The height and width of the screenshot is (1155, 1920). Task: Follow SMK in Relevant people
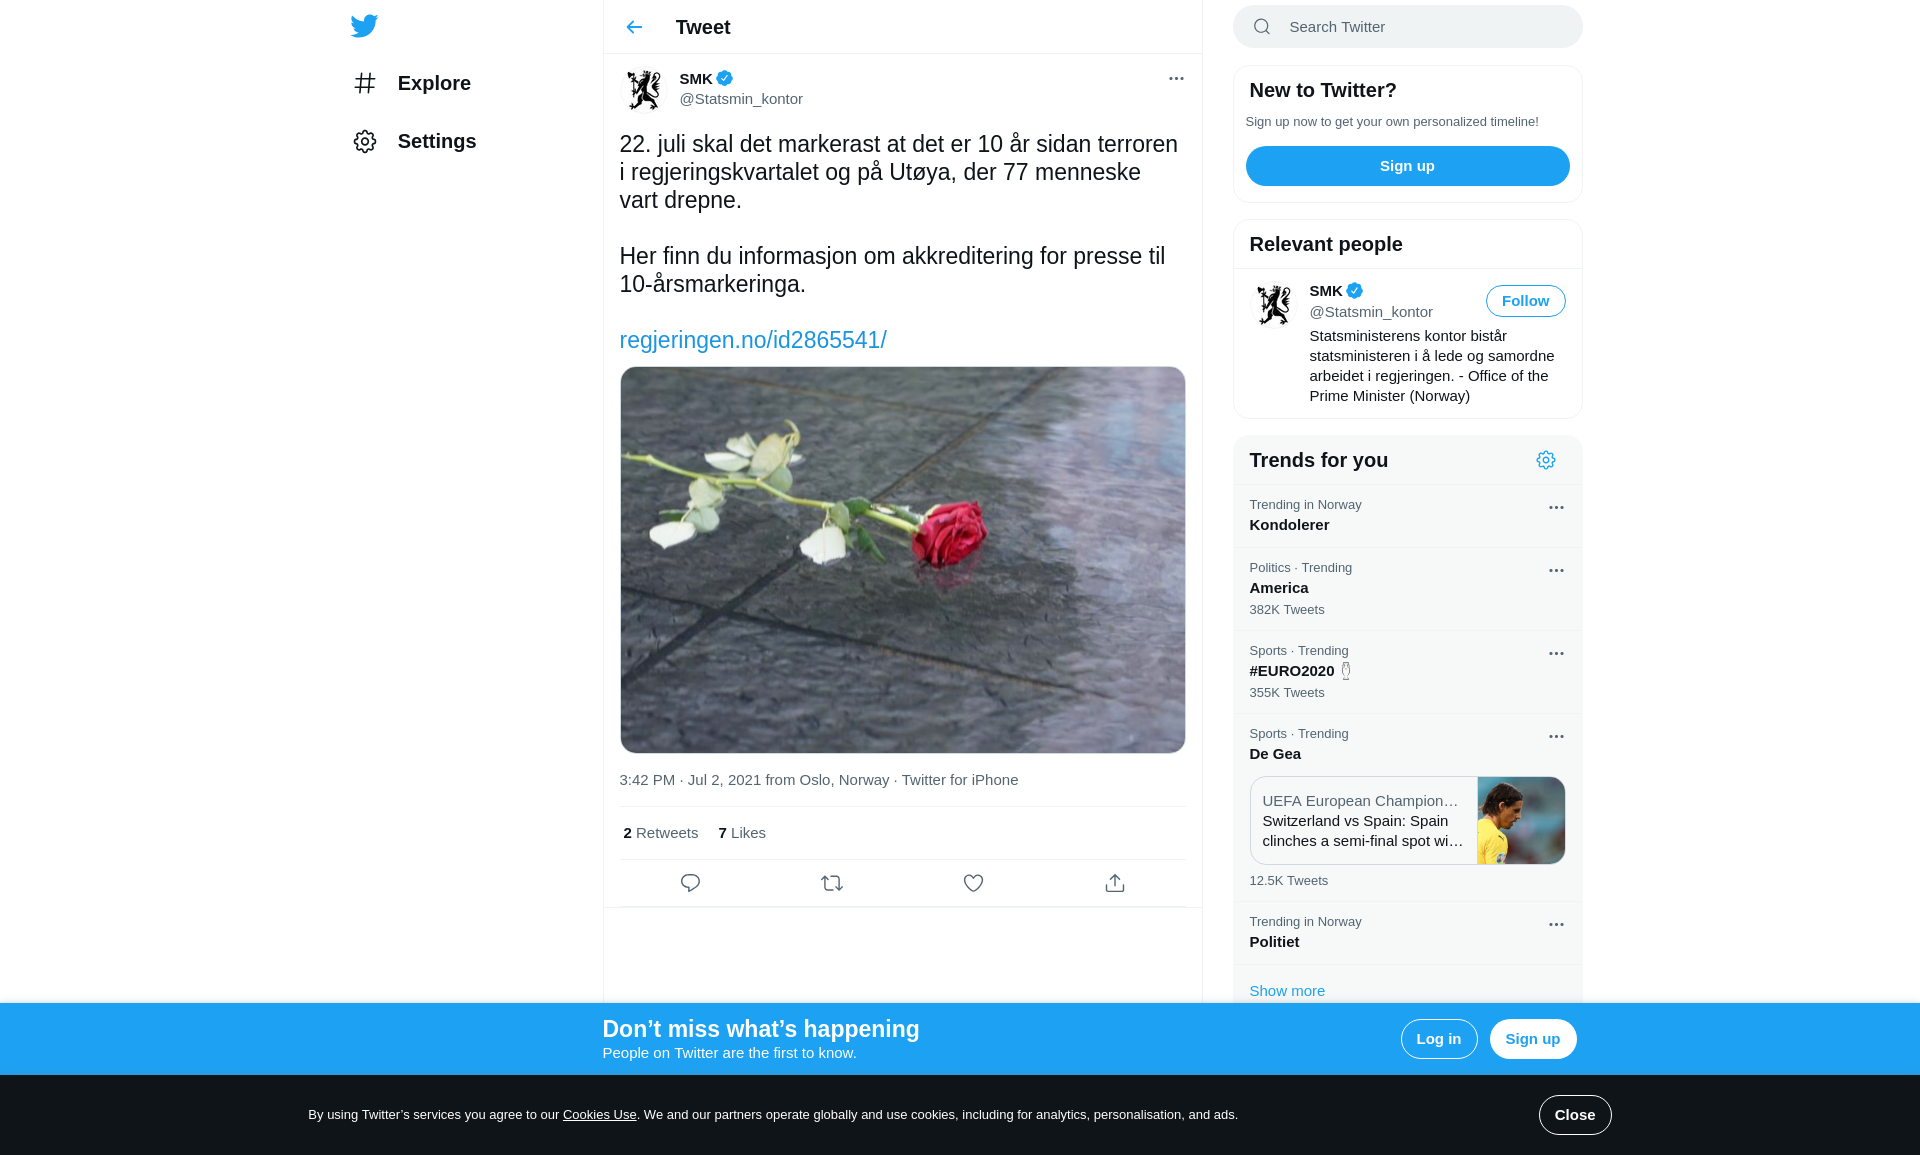point(1525,301)
